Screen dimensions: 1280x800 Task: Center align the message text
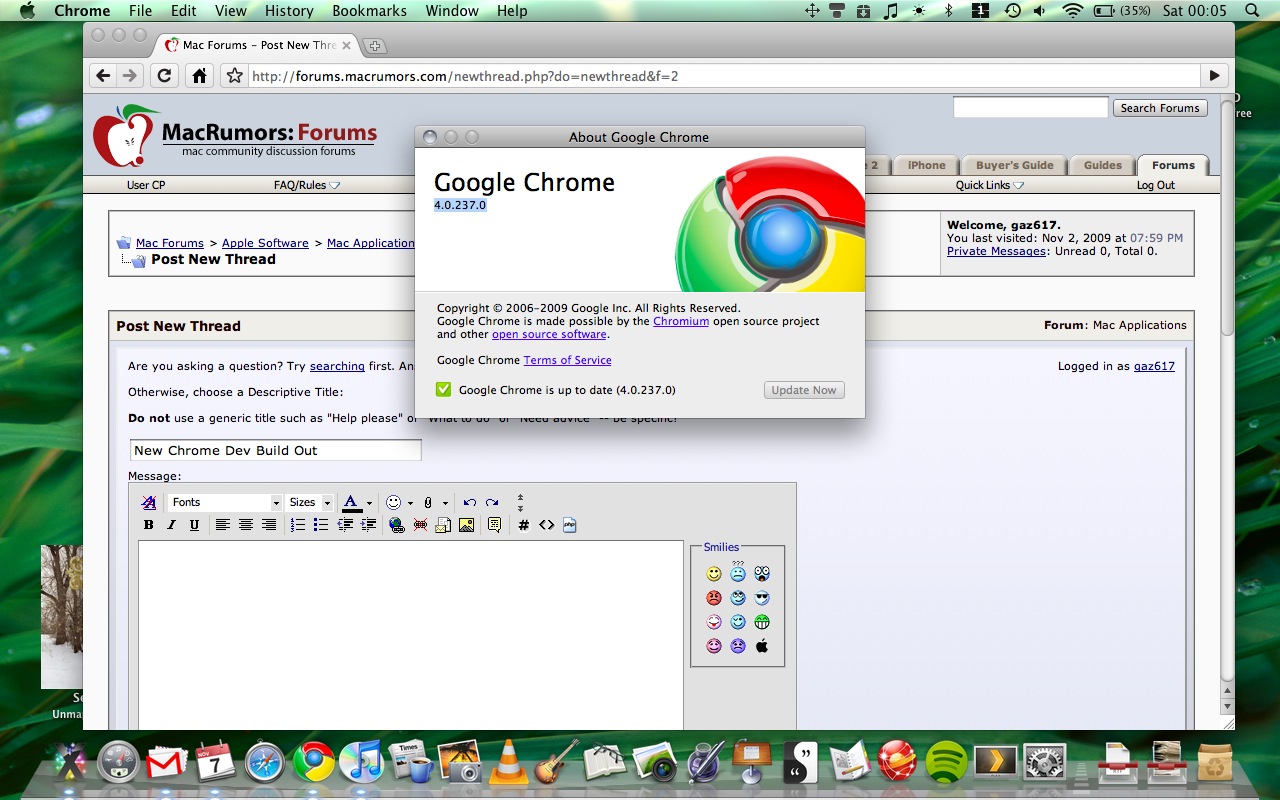coord(245,525)
